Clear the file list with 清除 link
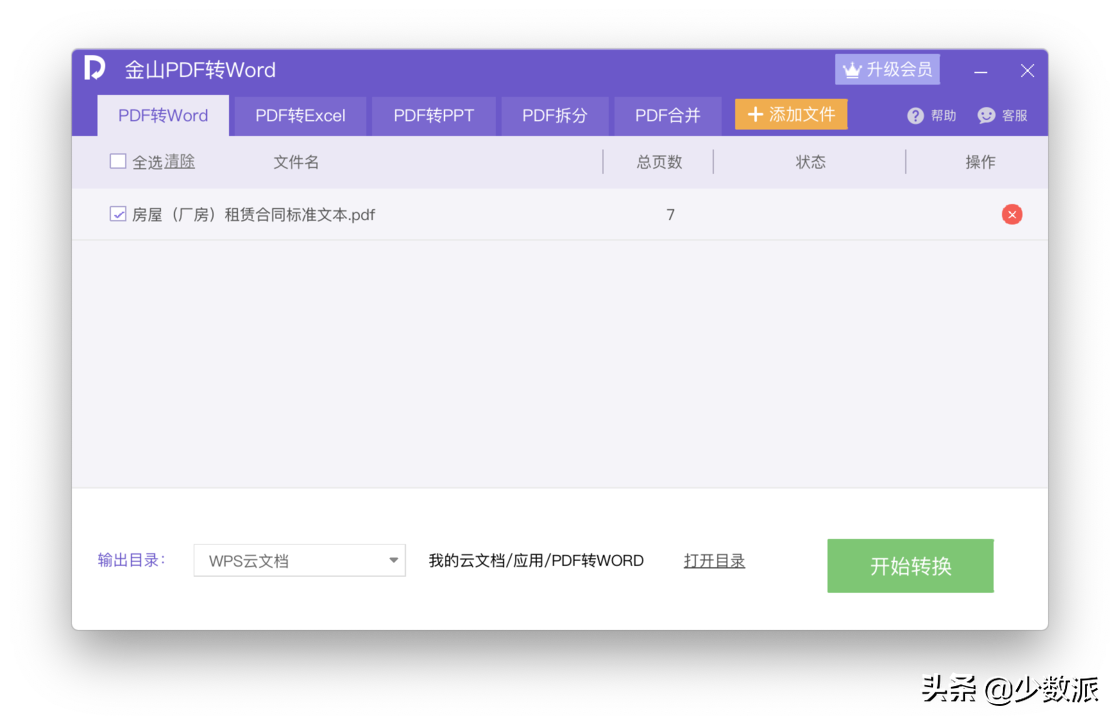 coord(179,162)
